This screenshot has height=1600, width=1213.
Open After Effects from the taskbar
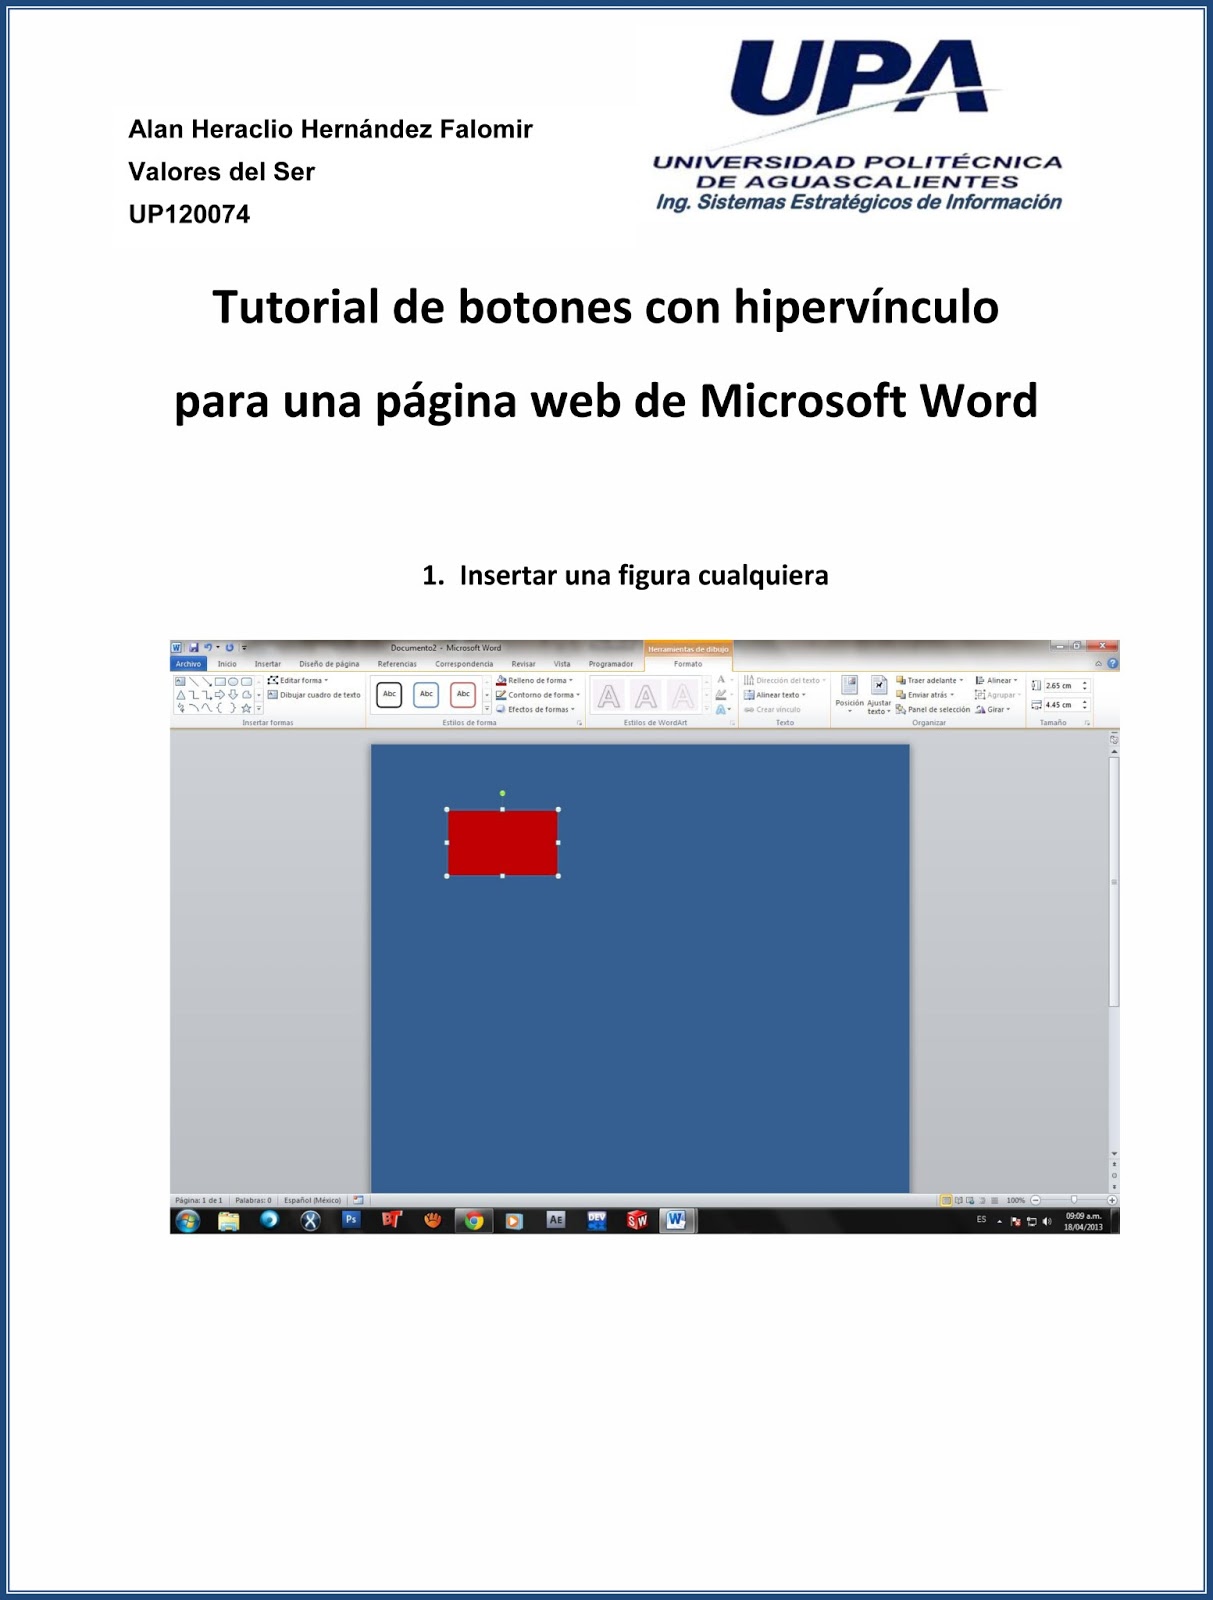click(x=556, y=1220)
